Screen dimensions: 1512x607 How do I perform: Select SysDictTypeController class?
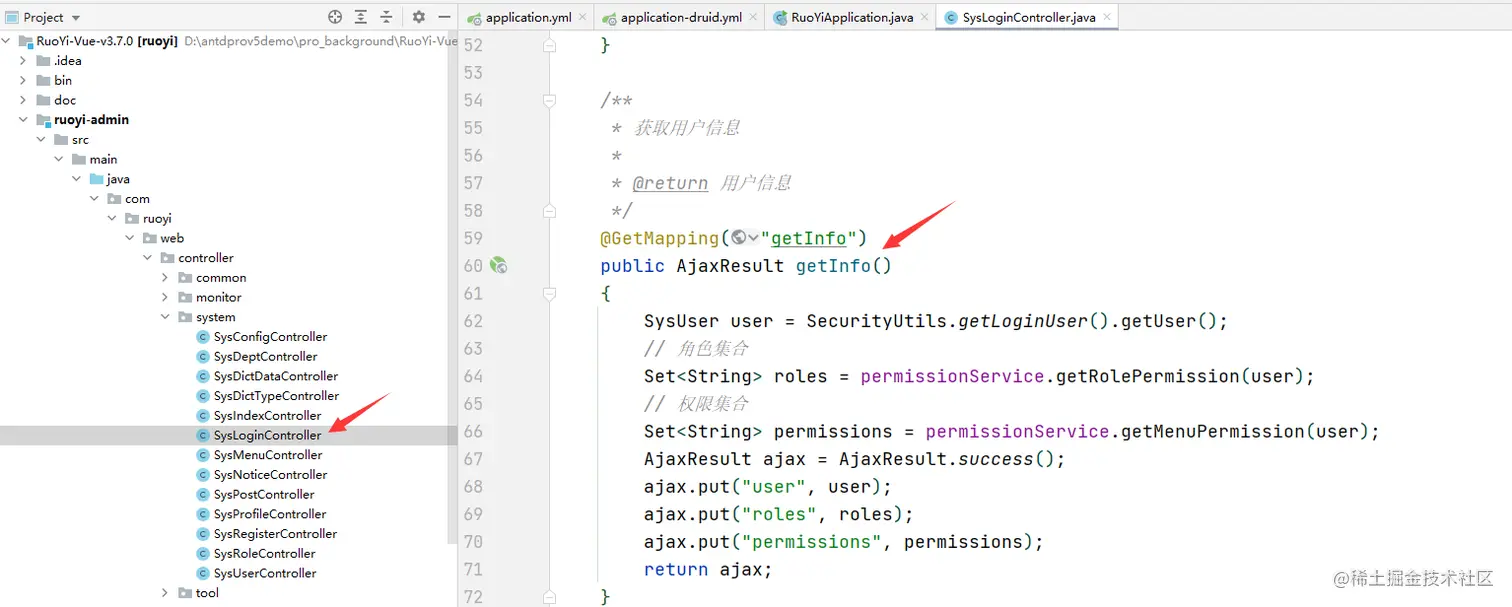click(276, 396)
